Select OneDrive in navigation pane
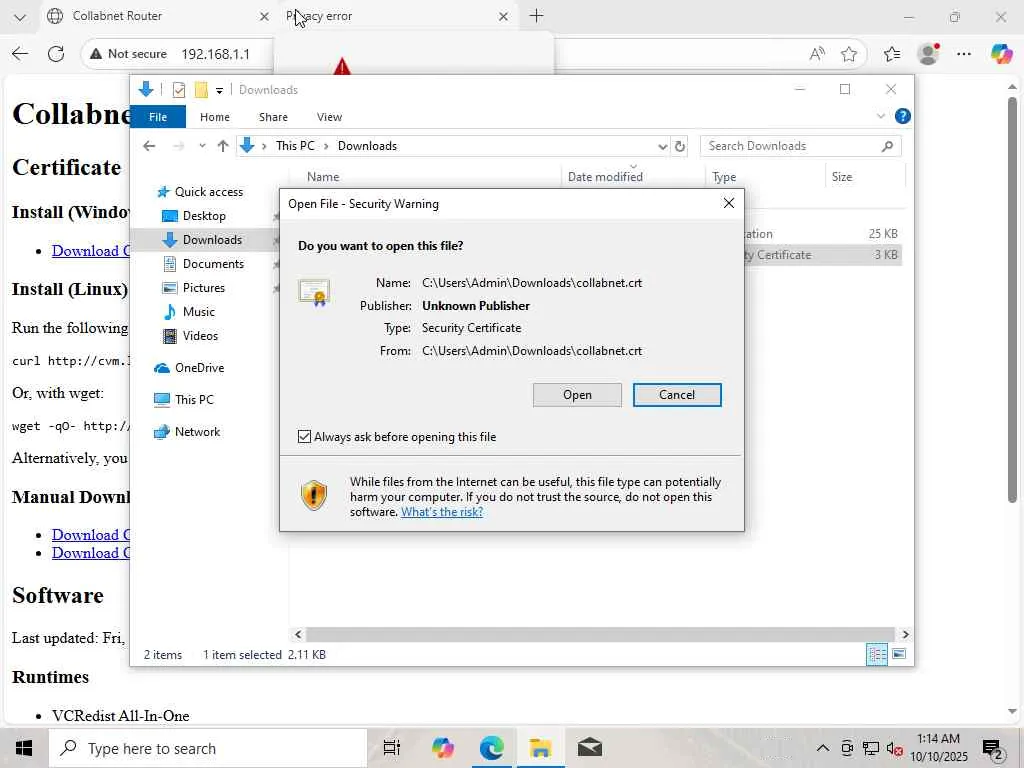Screen dimensions: 1024x768 tap(189, 368)
